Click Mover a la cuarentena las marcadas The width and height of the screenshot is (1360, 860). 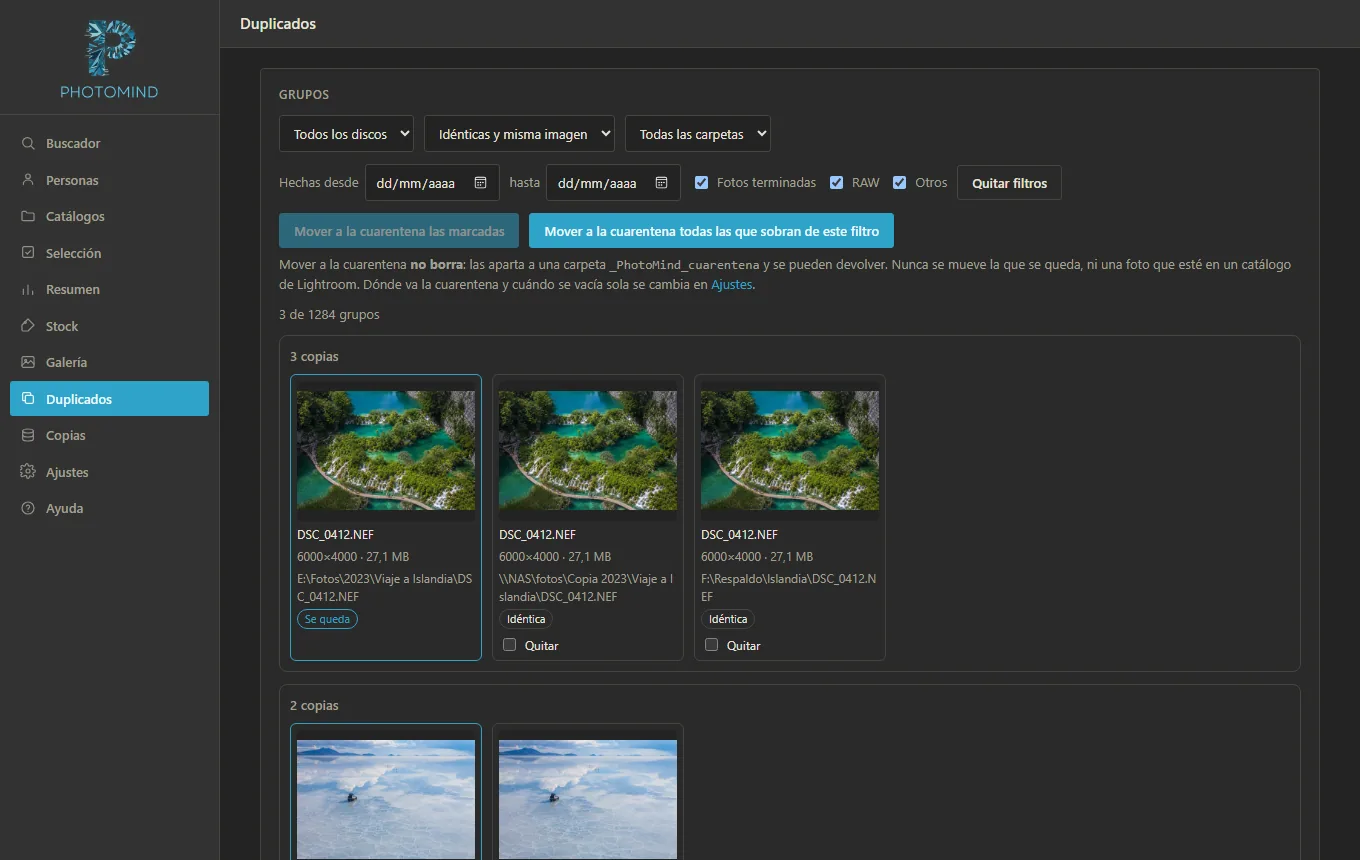coord(399,231)
